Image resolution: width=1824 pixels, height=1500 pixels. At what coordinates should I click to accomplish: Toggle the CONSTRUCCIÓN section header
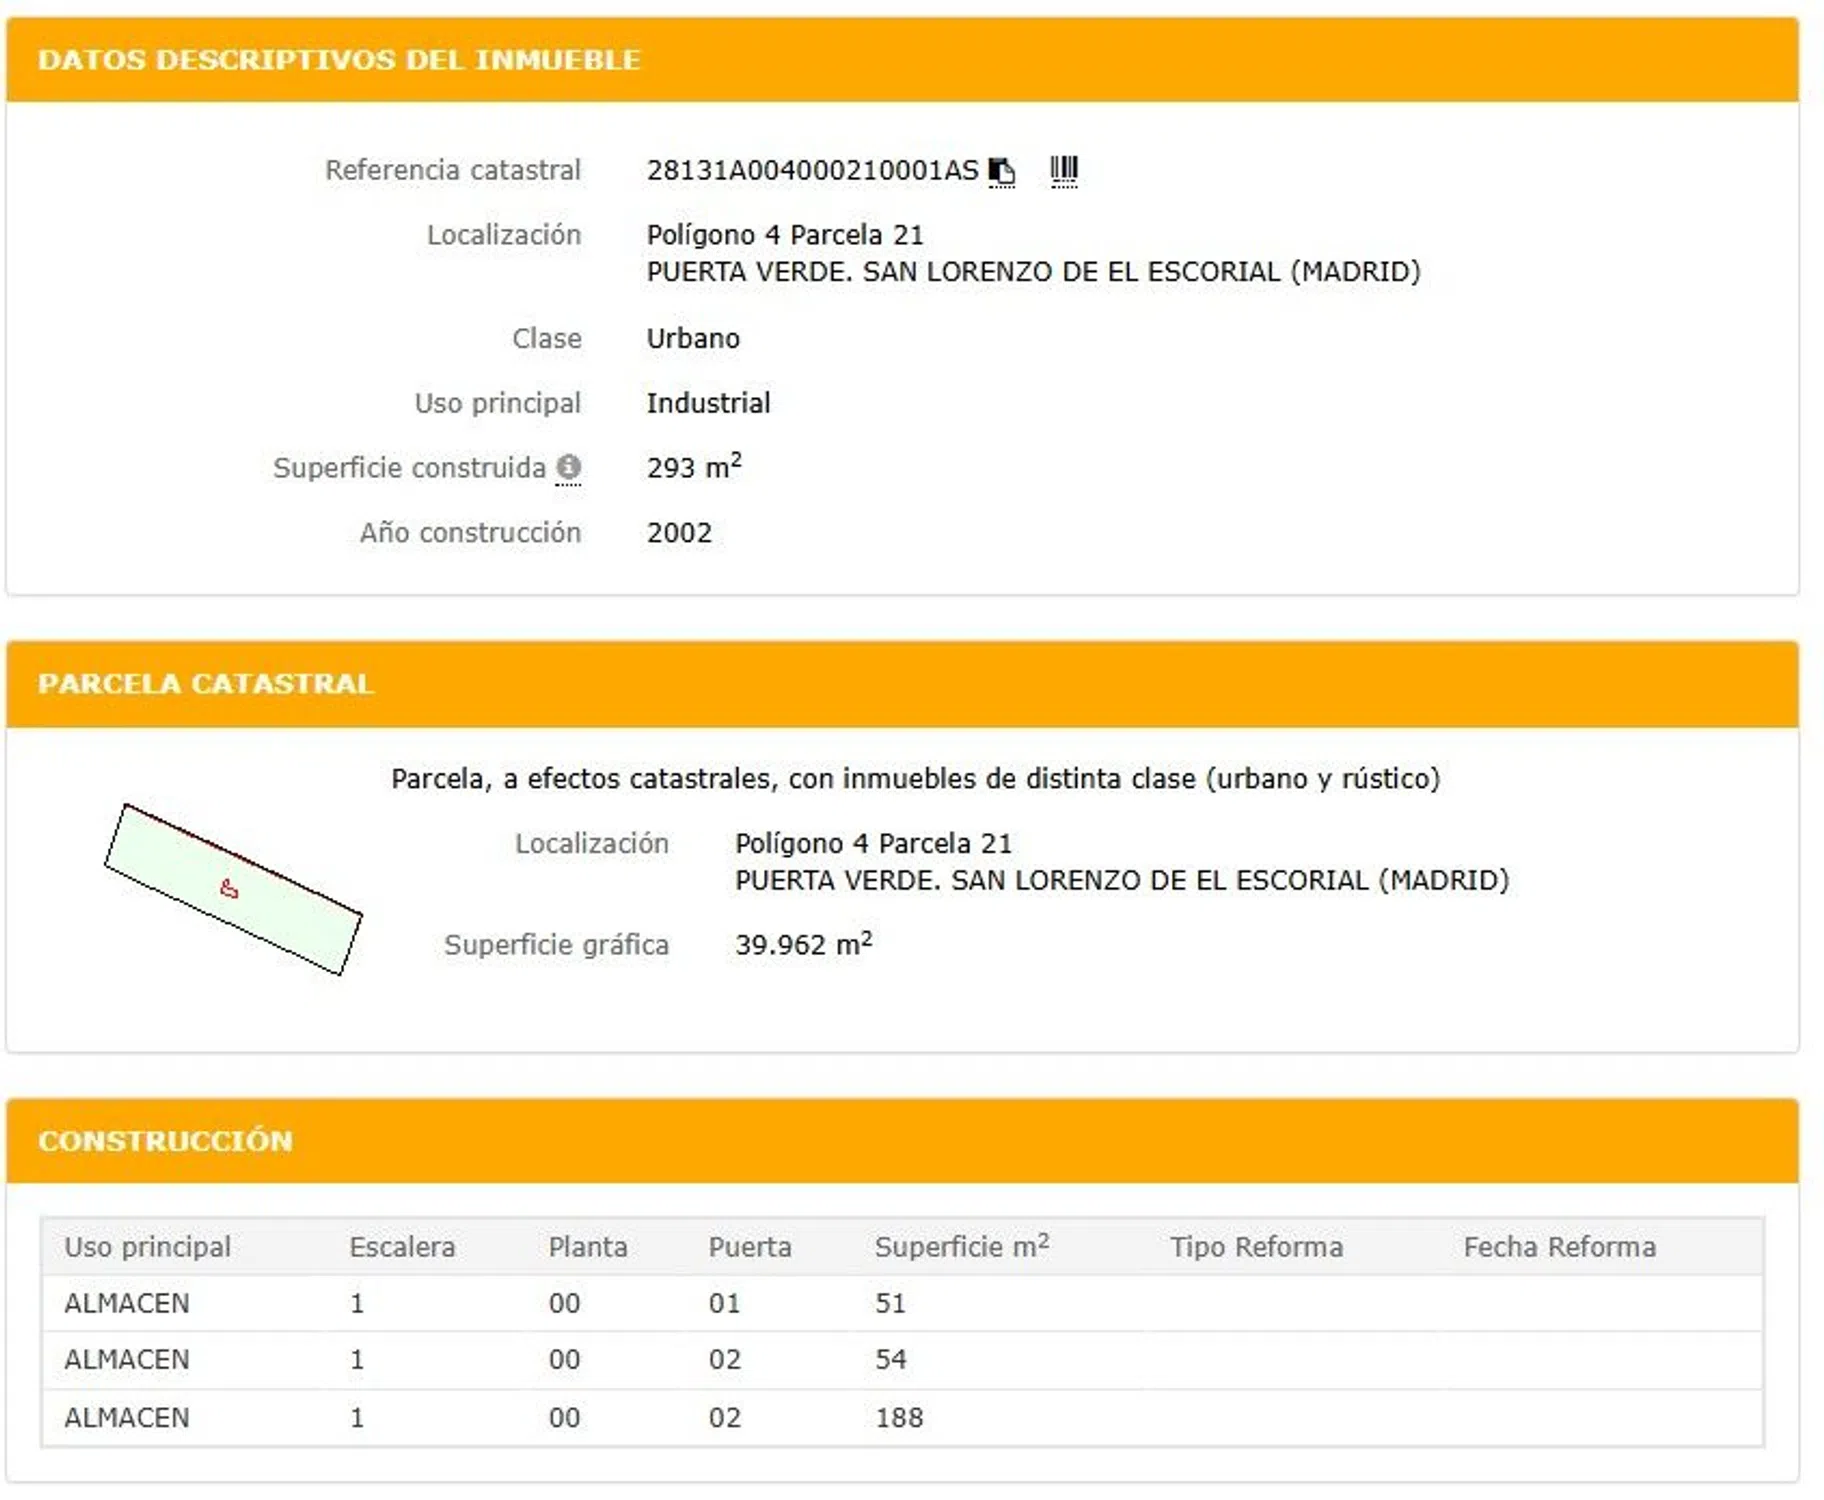click(166, 1141)
